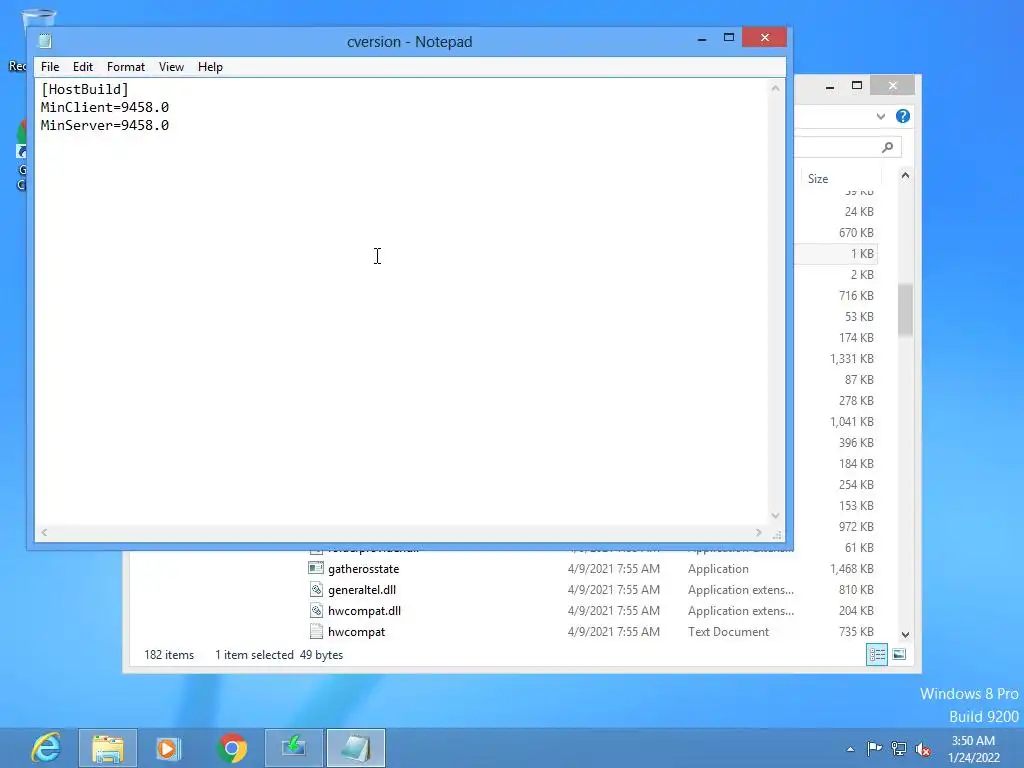This screenshot has width=1024, height=768.
Task: Click Notepad's vertical scrollbar up arrow
Action: (x=775, y=88)
